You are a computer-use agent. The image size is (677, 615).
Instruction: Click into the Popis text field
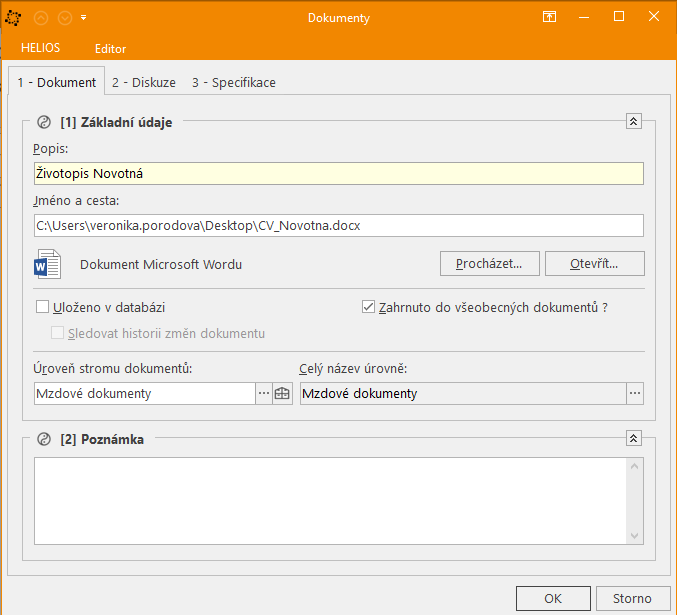tap(338, 174)
